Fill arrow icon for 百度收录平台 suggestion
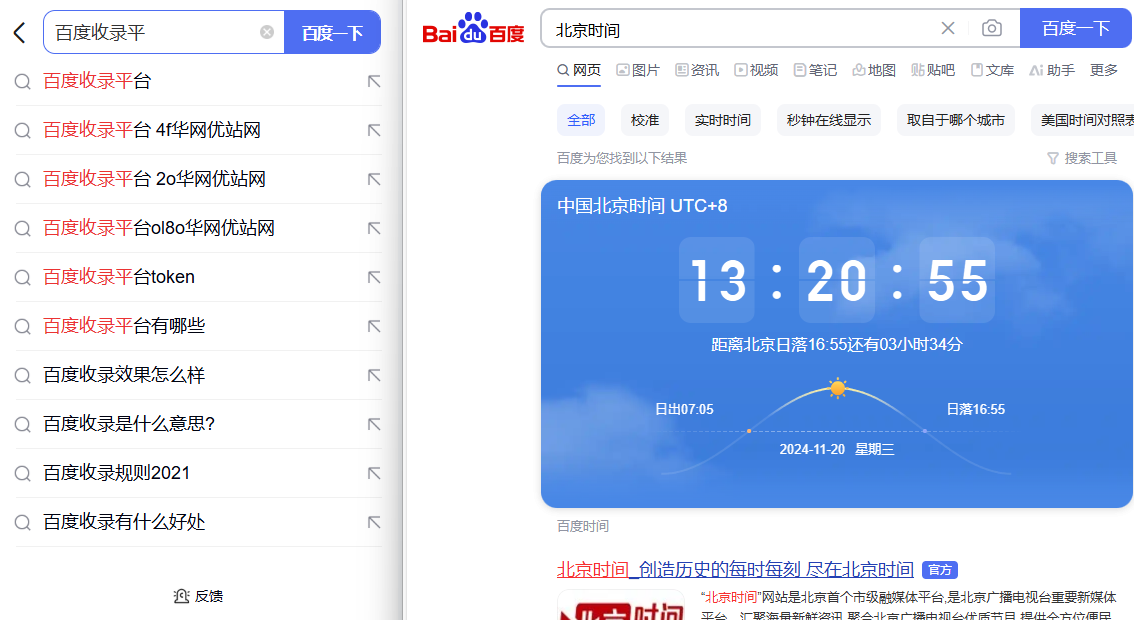The width and height of the screenshot is (1134, 620). [374, 81]
